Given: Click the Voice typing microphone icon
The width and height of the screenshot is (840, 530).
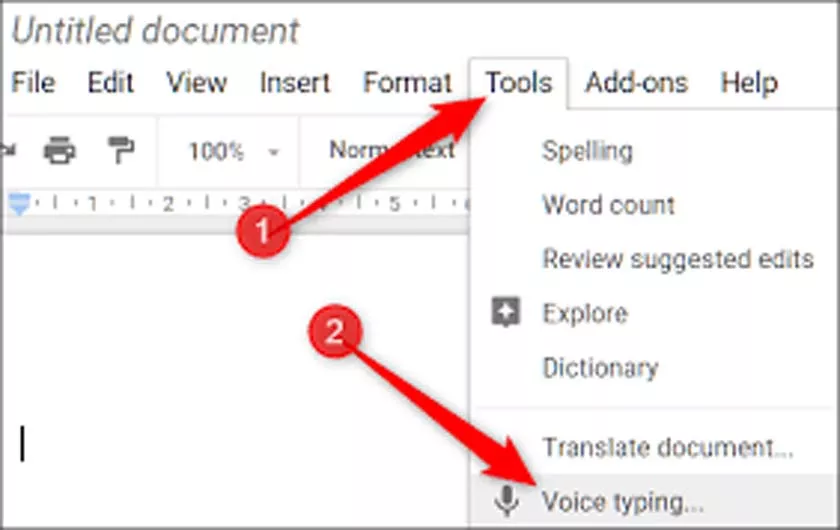Looking at the screenshot, I should [506, 501].
